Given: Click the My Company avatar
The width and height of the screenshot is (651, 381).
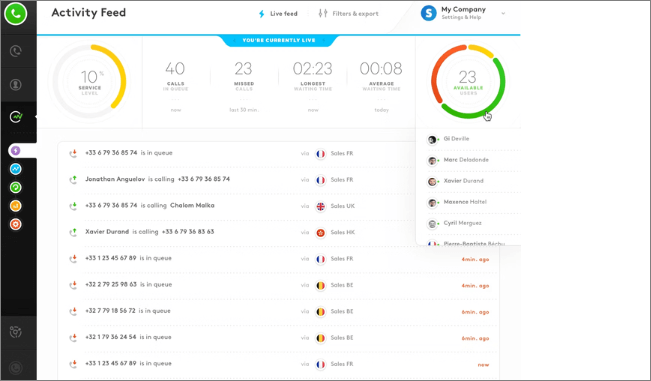Looking at the screenshot, I should pos(429,13).
